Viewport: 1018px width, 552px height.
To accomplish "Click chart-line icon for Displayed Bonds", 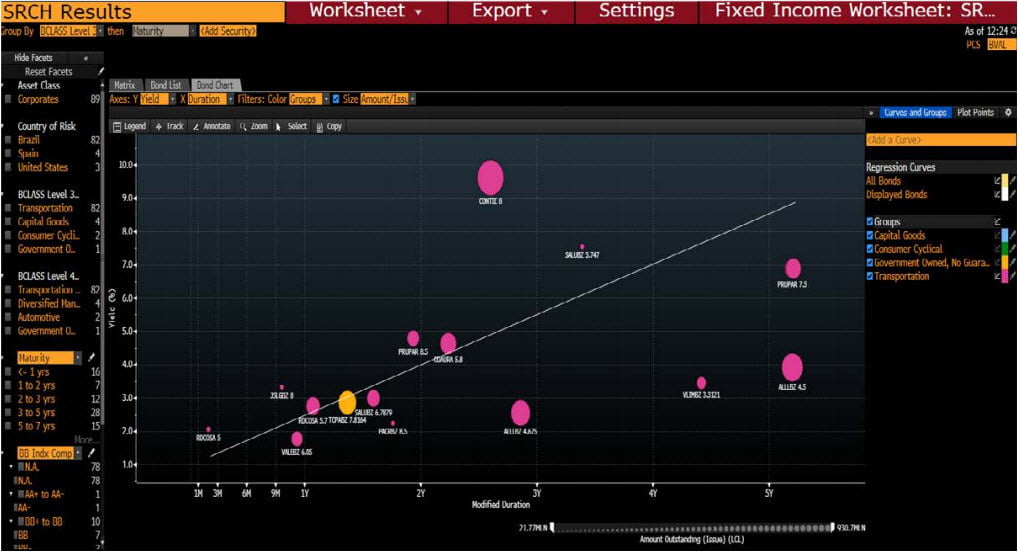I will tap(998, 194).
